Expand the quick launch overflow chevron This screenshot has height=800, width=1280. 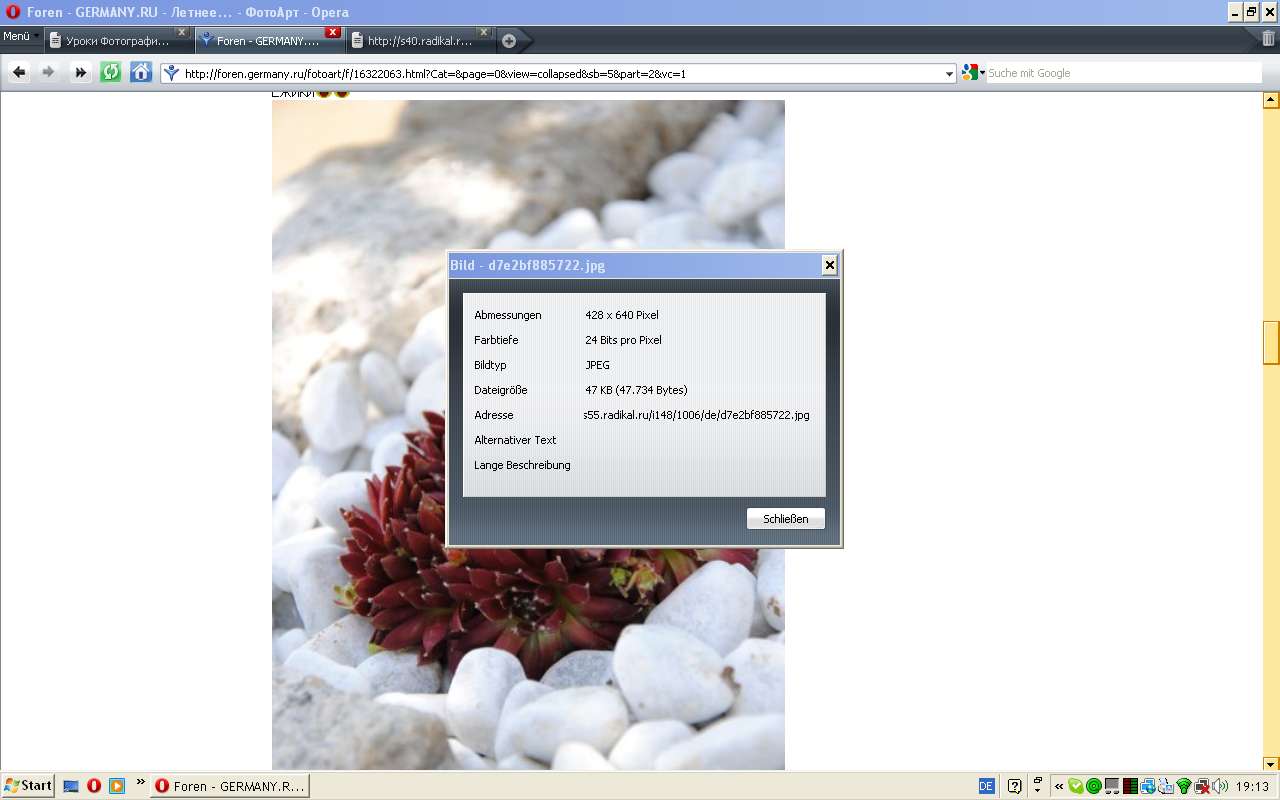click(x=140, y=782)
